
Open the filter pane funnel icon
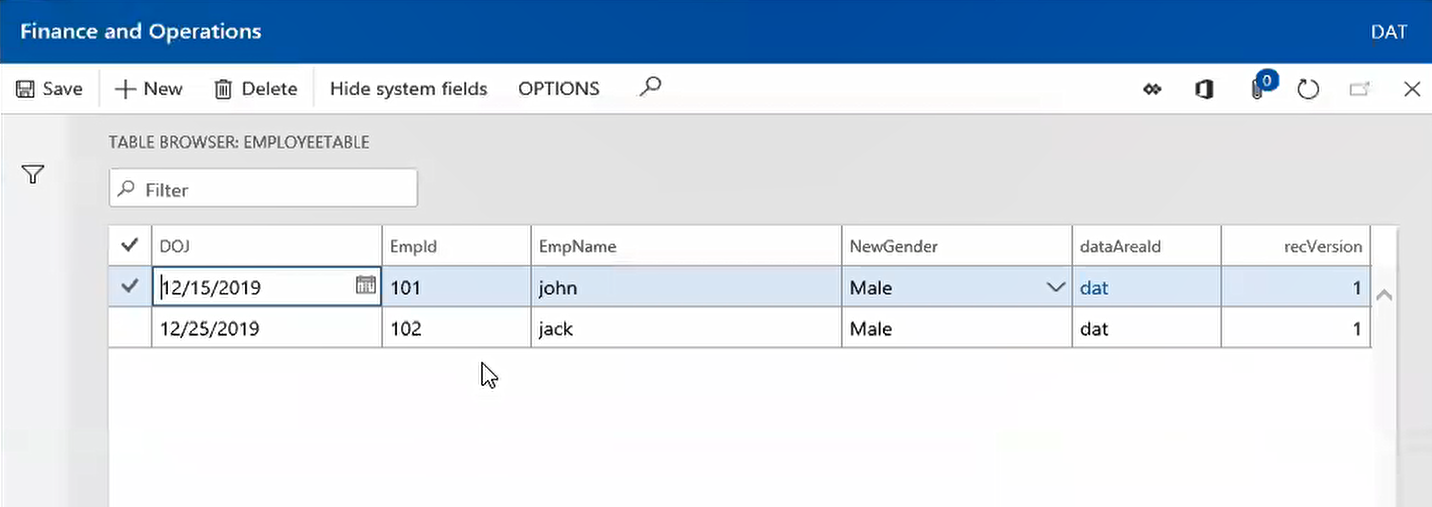point(33,175)
